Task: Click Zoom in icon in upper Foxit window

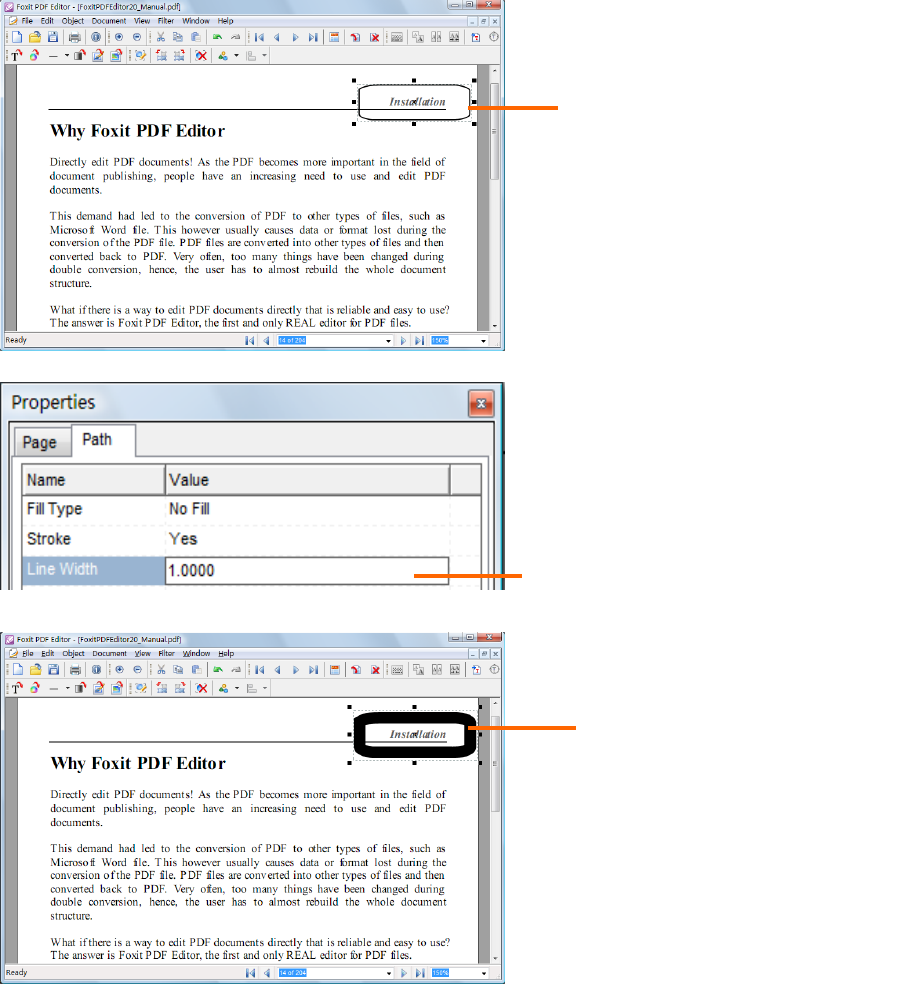Action: (119, 37)
